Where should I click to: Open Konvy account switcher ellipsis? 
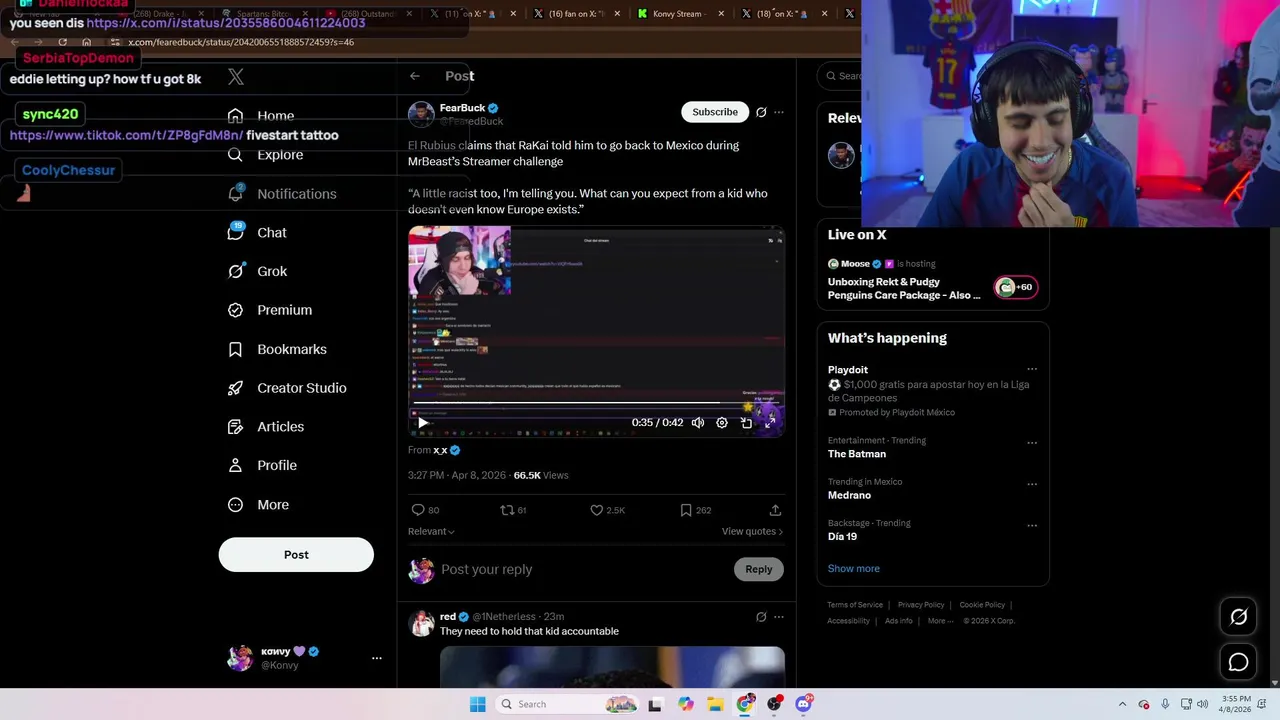tap(377, 658)
